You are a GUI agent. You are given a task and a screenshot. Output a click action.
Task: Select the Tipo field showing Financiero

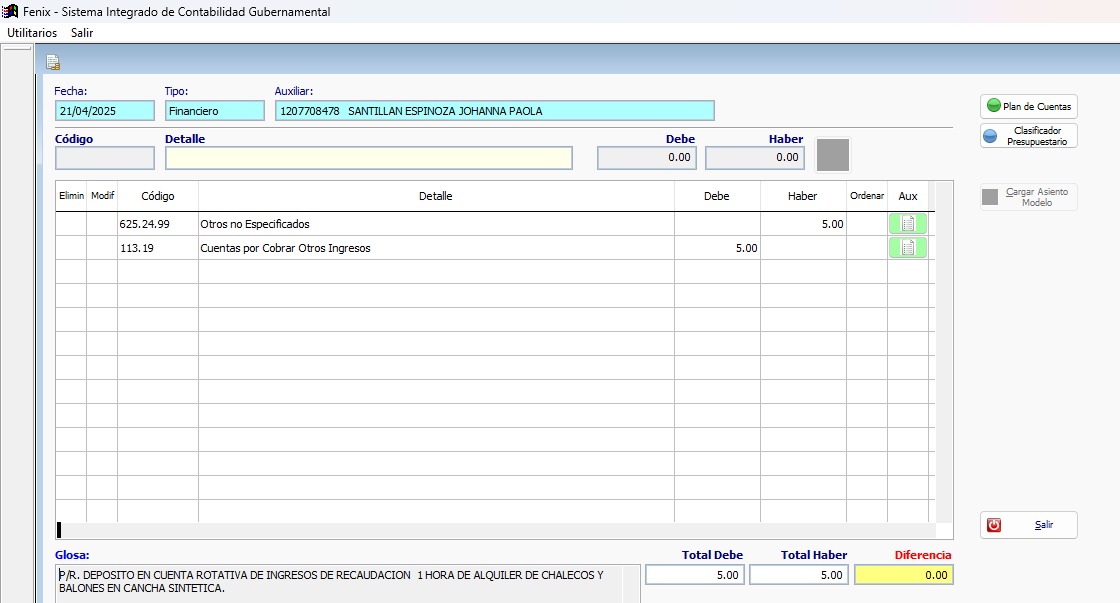214,111
